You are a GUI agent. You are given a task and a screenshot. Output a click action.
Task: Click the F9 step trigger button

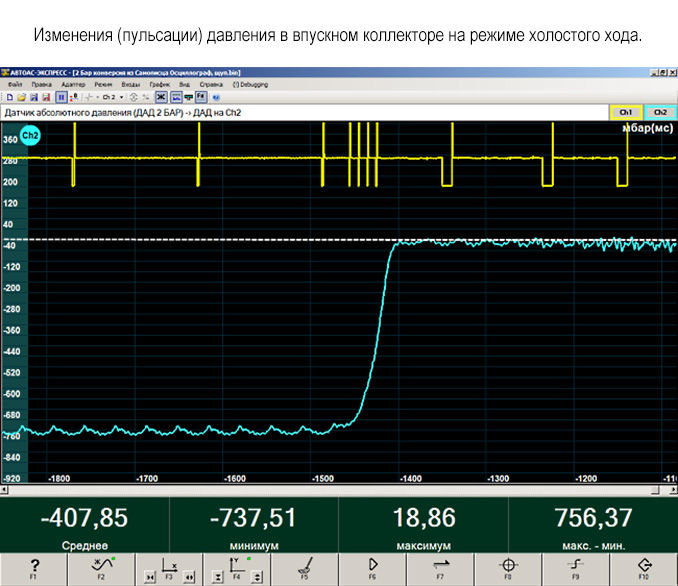(576, 569)
